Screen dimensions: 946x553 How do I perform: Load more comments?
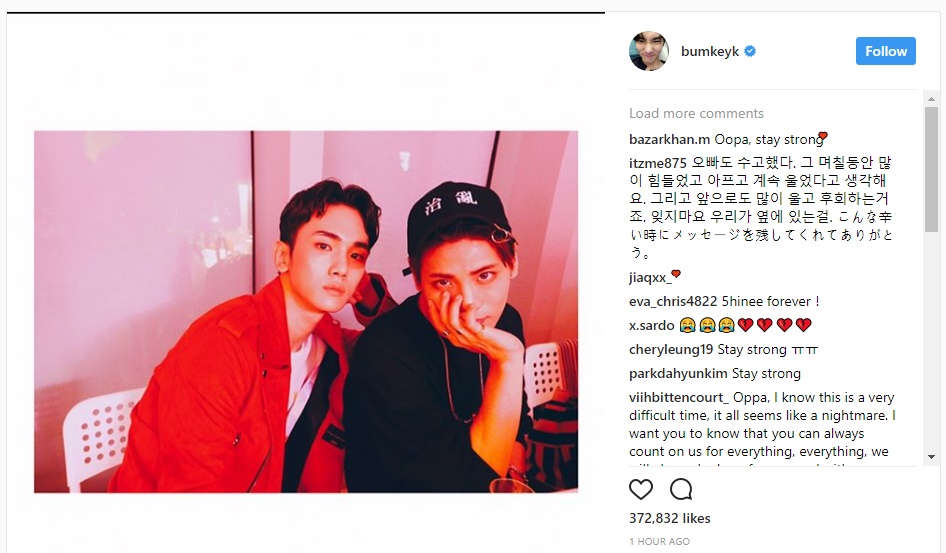tap(696, 113)
